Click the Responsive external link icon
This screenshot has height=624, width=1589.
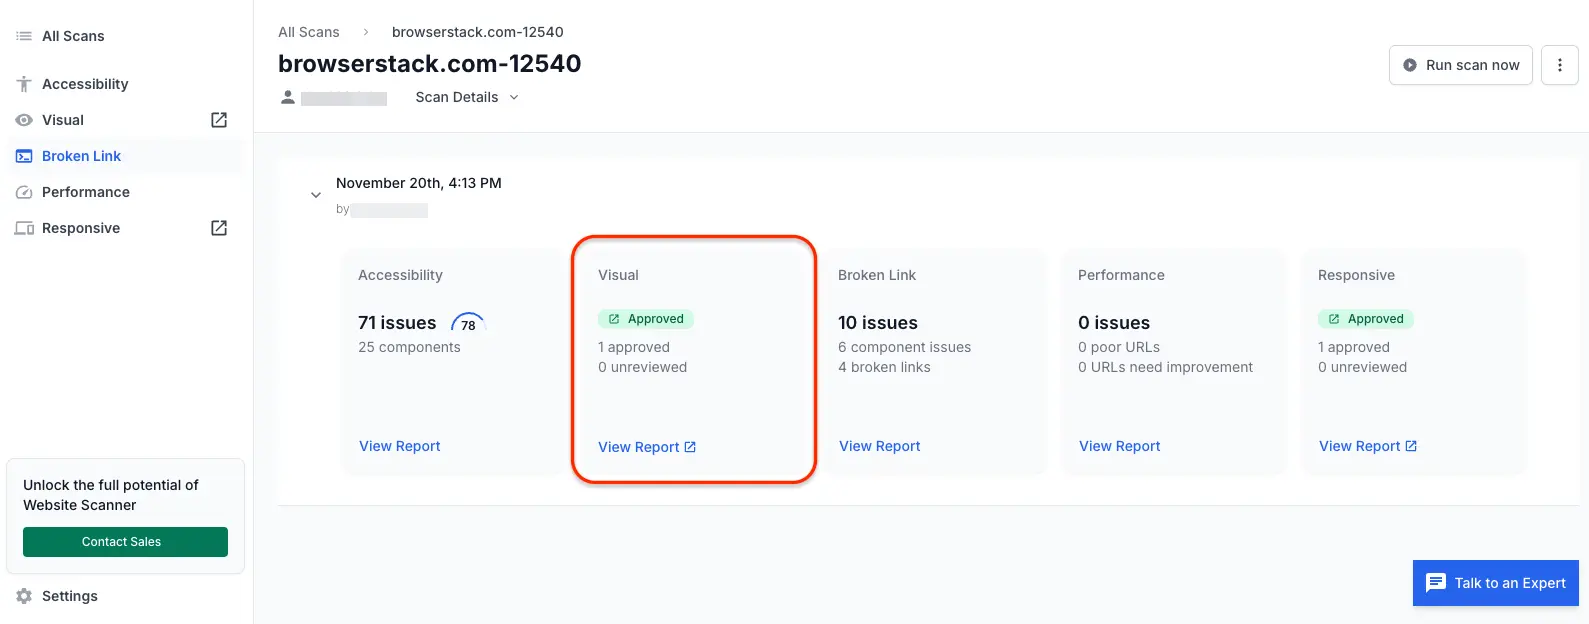218,227
